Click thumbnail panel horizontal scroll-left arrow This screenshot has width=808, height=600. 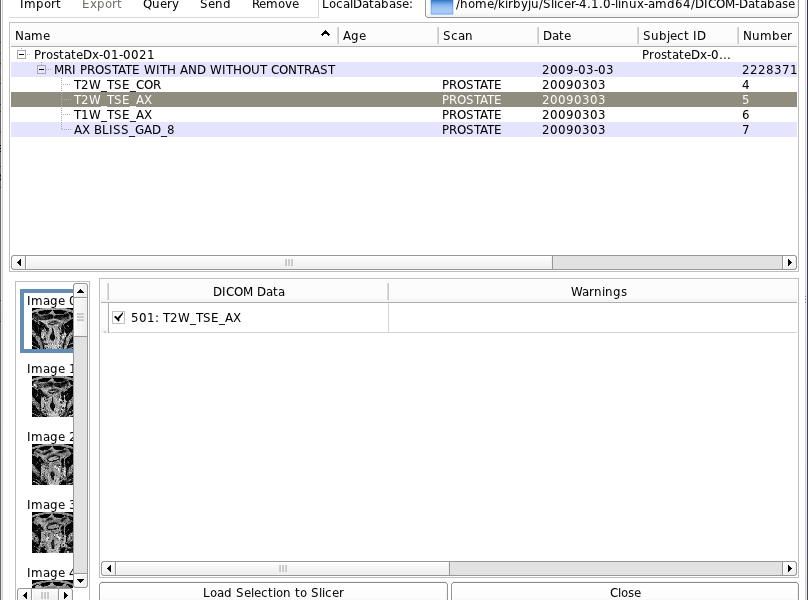pos(25,595)
